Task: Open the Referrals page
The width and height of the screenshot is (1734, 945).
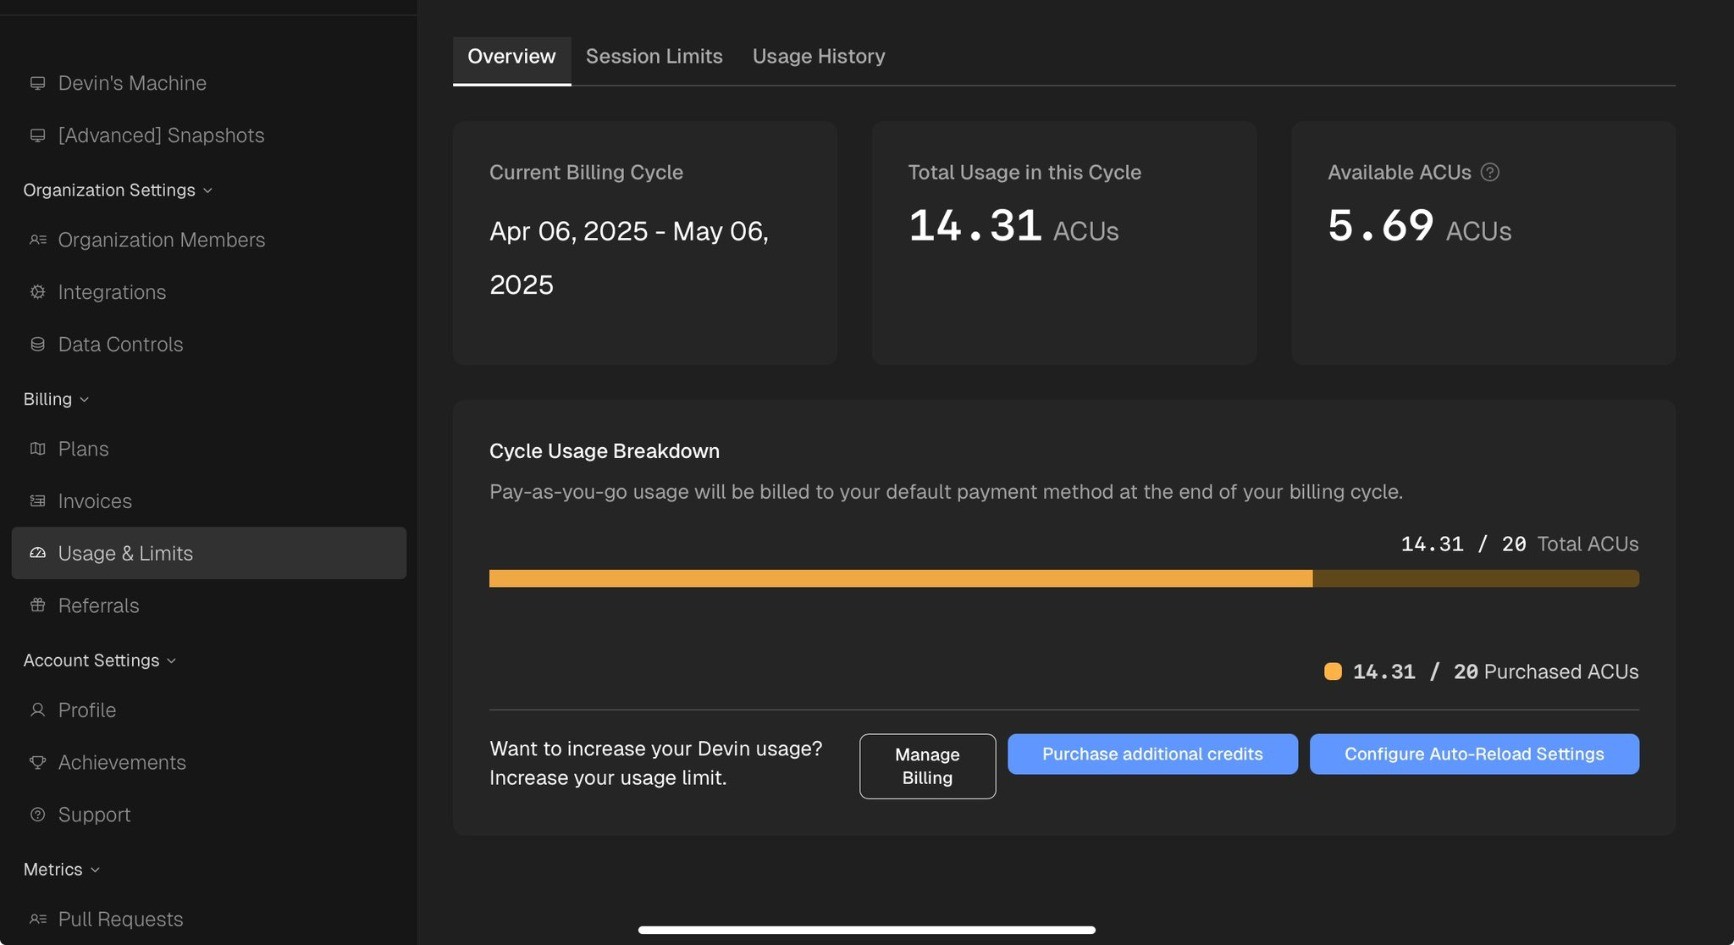Action: (x=209, y=605)
